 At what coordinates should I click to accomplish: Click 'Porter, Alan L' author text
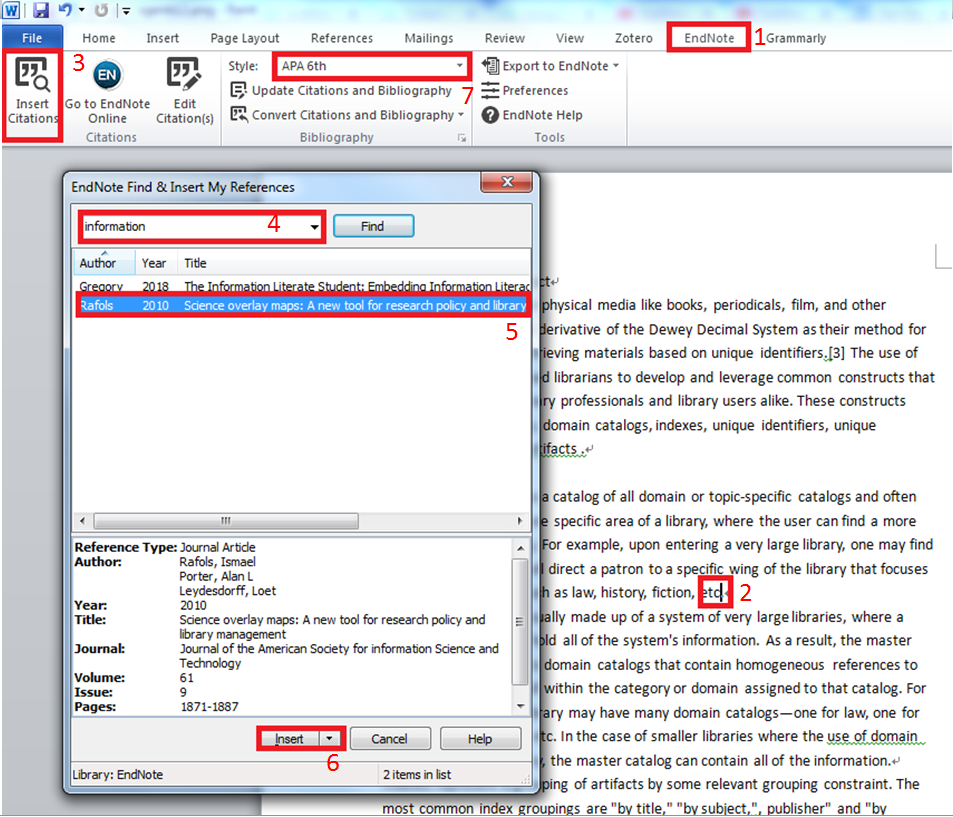(216, 576)
